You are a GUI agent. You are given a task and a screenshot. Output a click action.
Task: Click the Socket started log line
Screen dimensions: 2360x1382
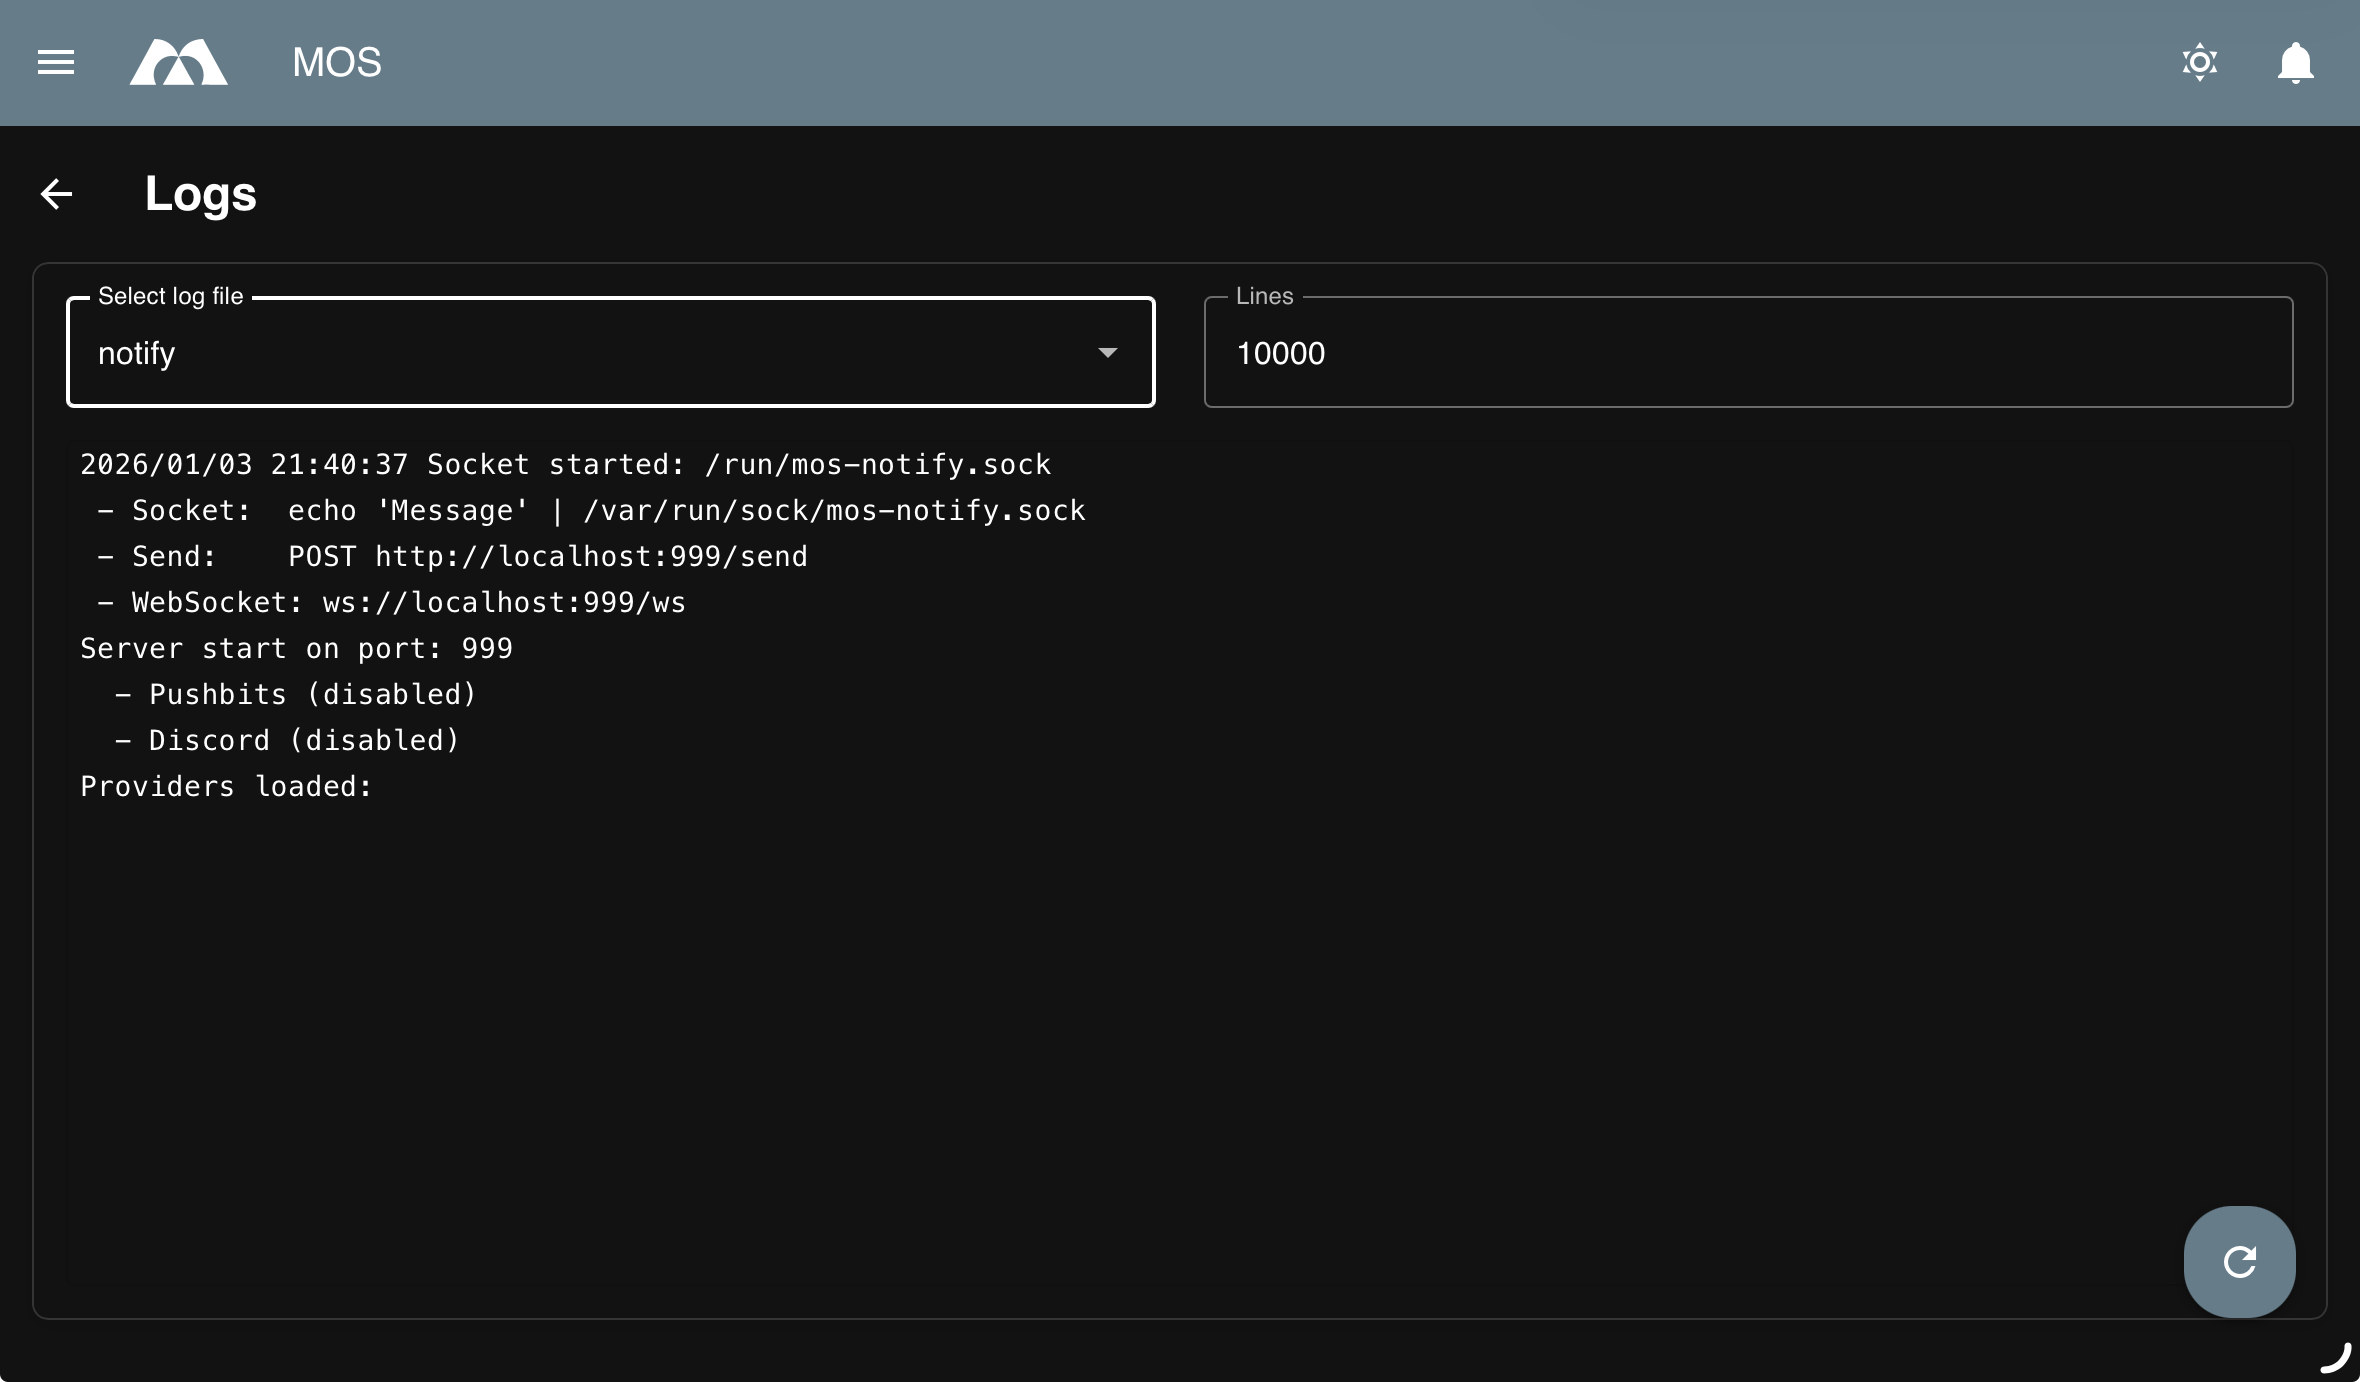click(565, 463)
